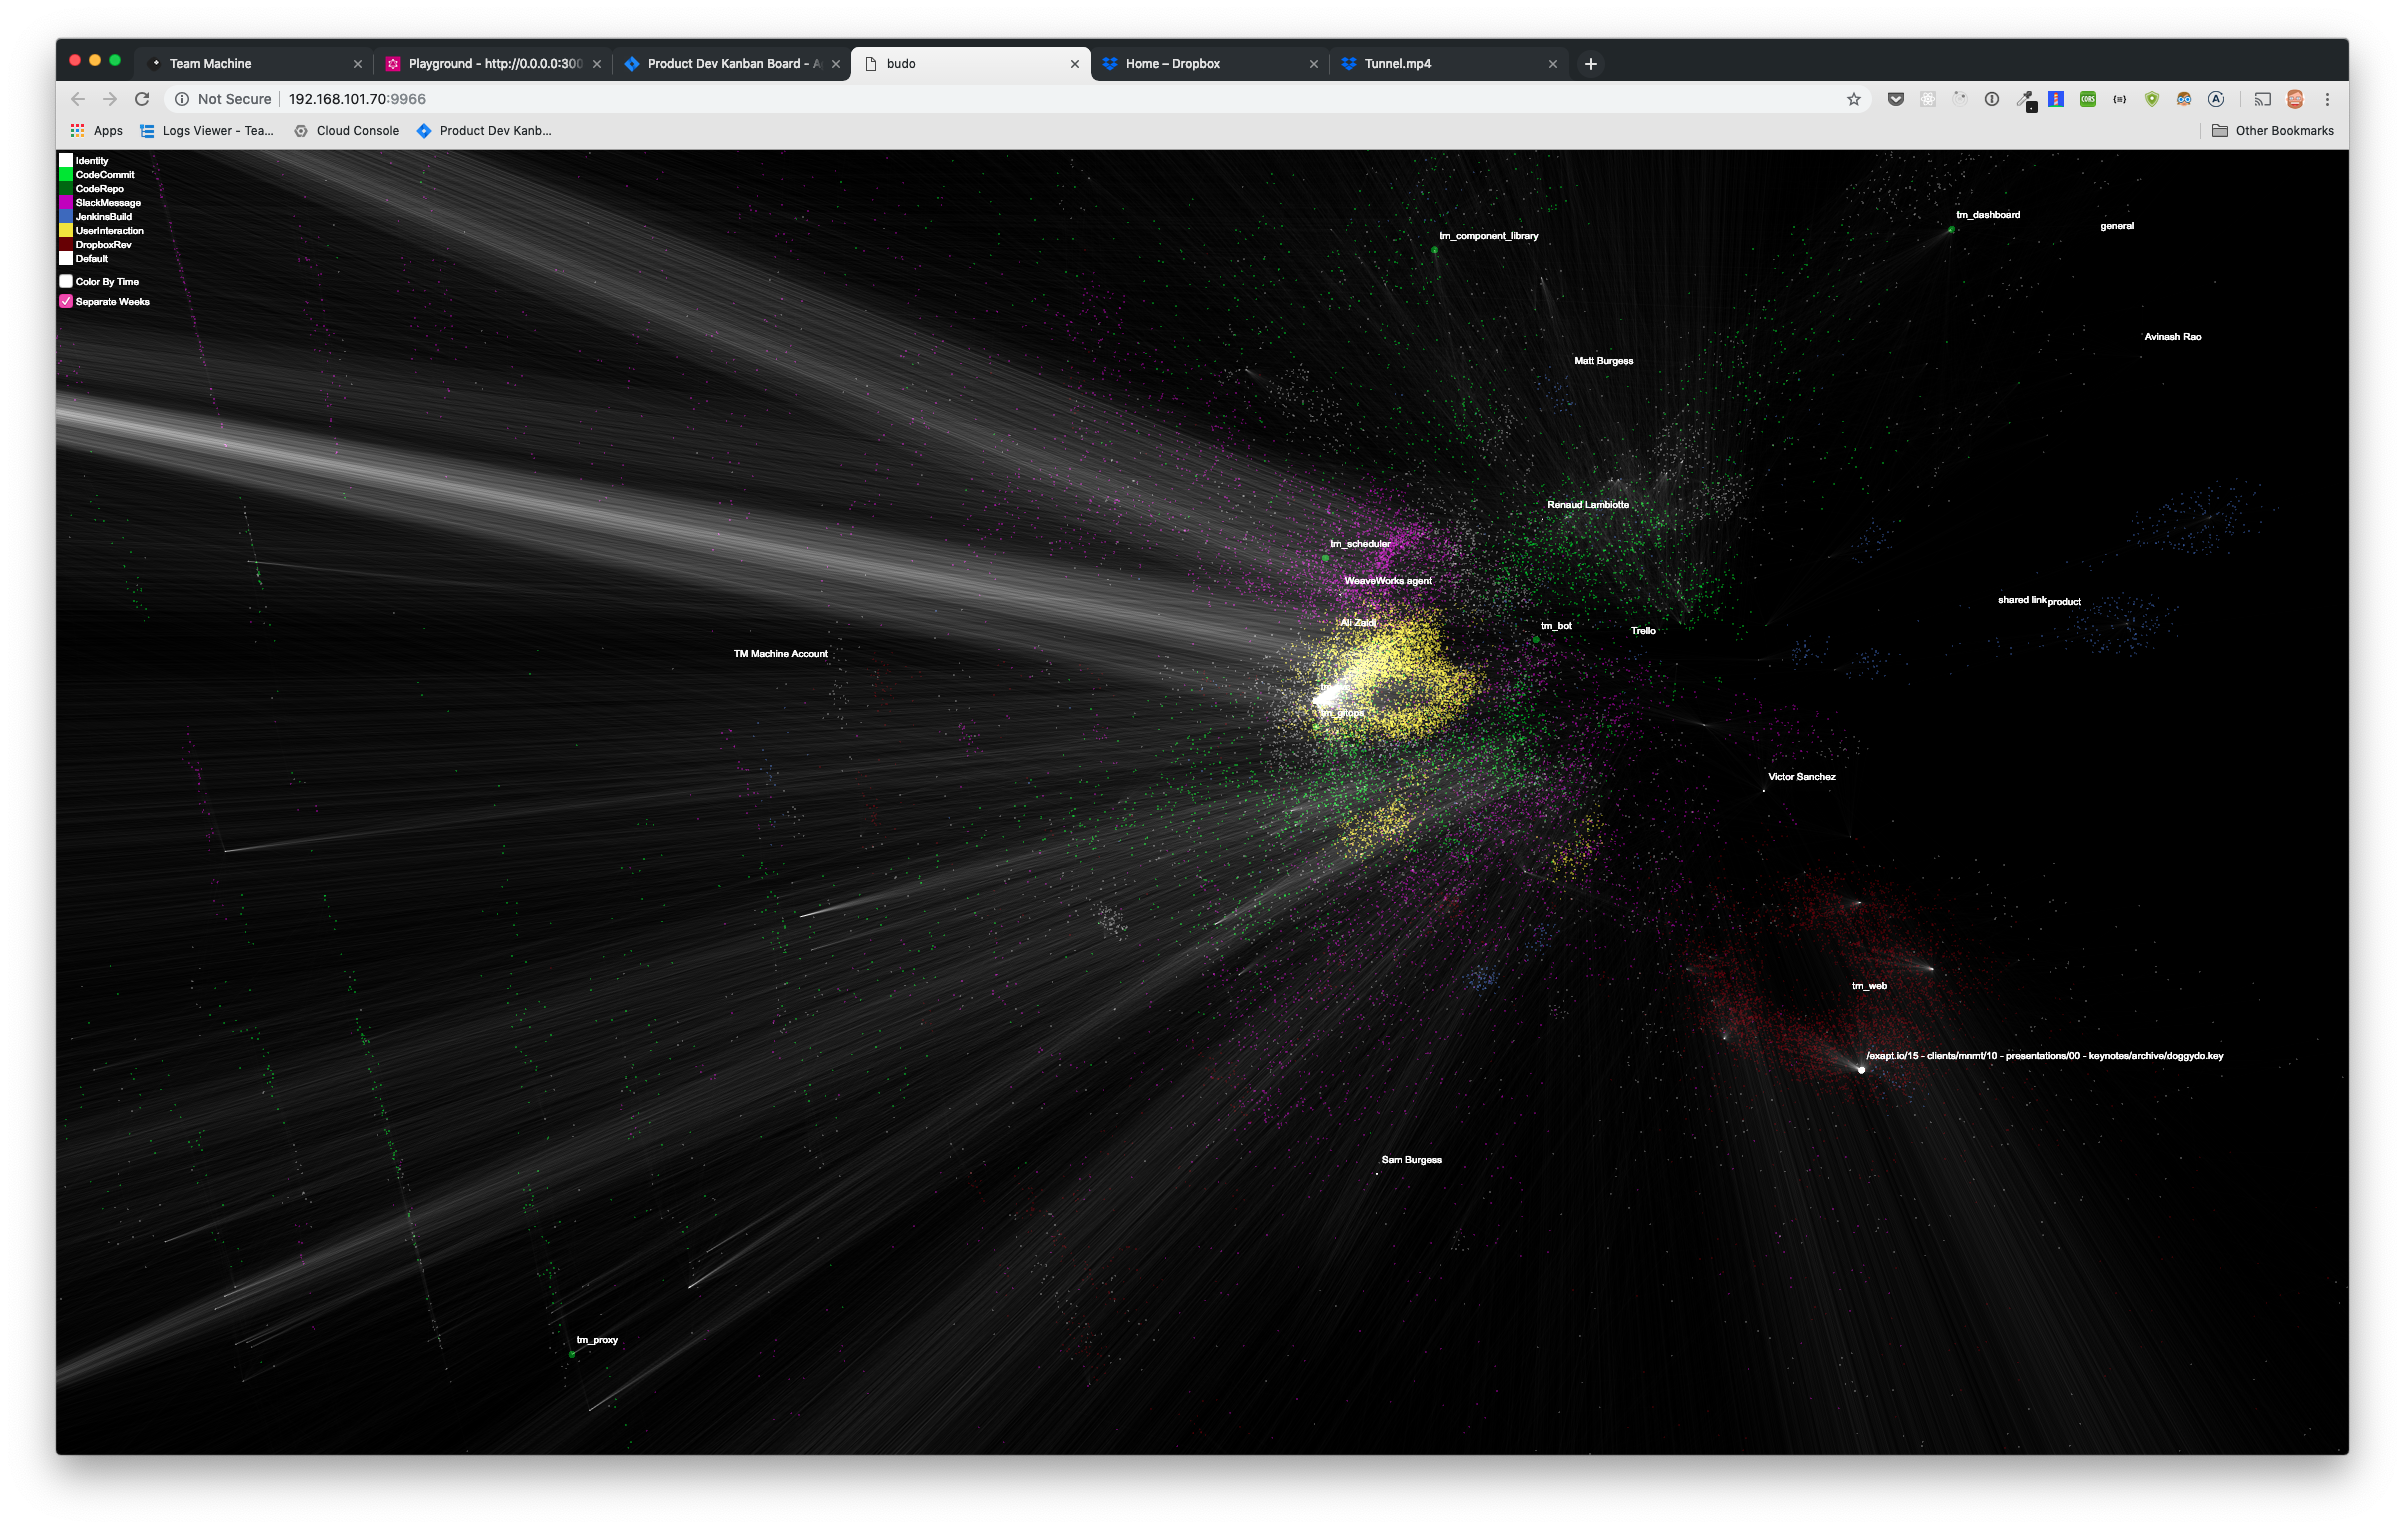Select the active budo tab
This screenshot has width=2405, height=1529.
(971, 64)
